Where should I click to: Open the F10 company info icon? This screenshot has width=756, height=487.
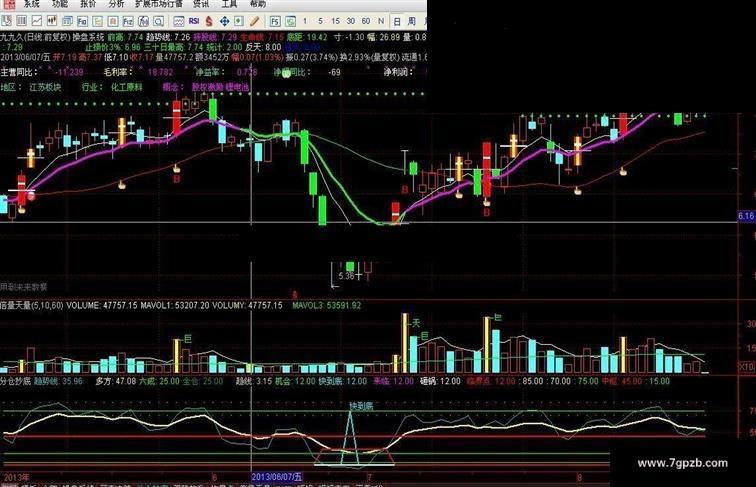(82, 21)
